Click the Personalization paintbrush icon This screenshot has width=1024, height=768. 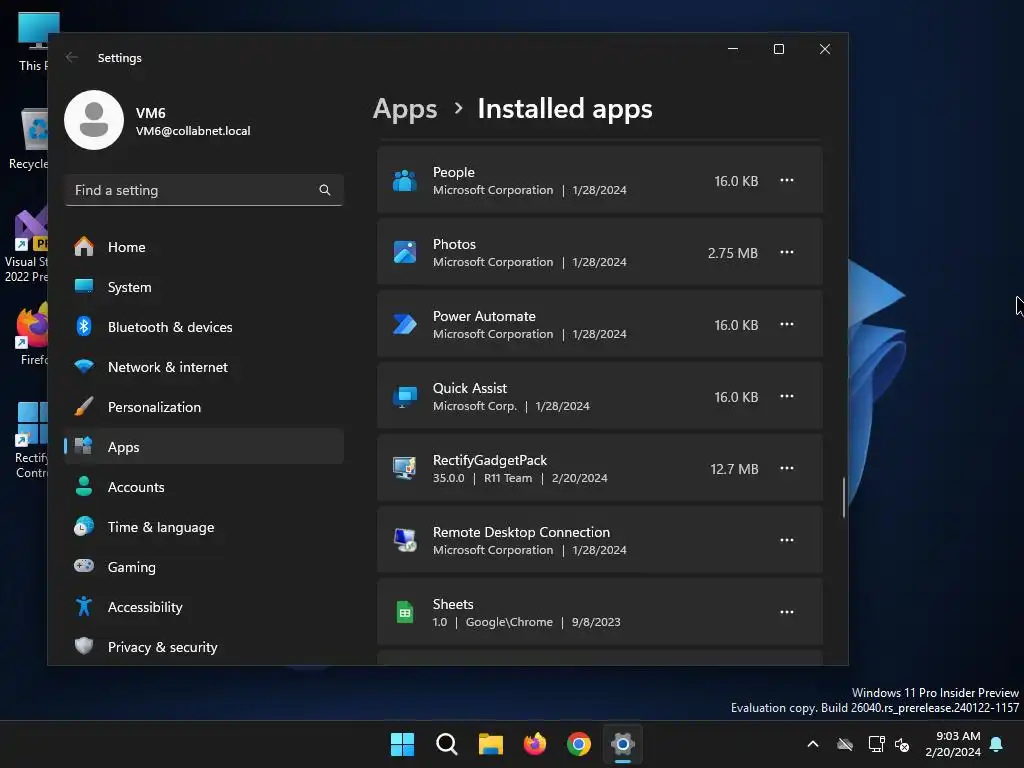pyautogui.click(x=84, y=406)
